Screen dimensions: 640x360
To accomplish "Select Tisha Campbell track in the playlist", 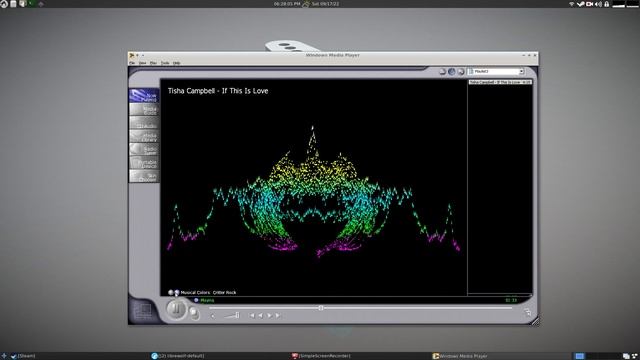I will [500, 82].
